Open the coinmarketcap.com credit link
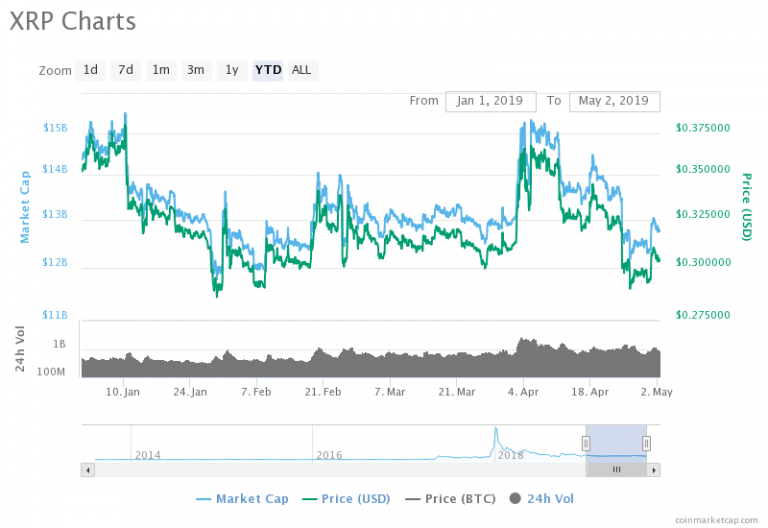This screenshot has height=528, width=768. click(716, 520)
